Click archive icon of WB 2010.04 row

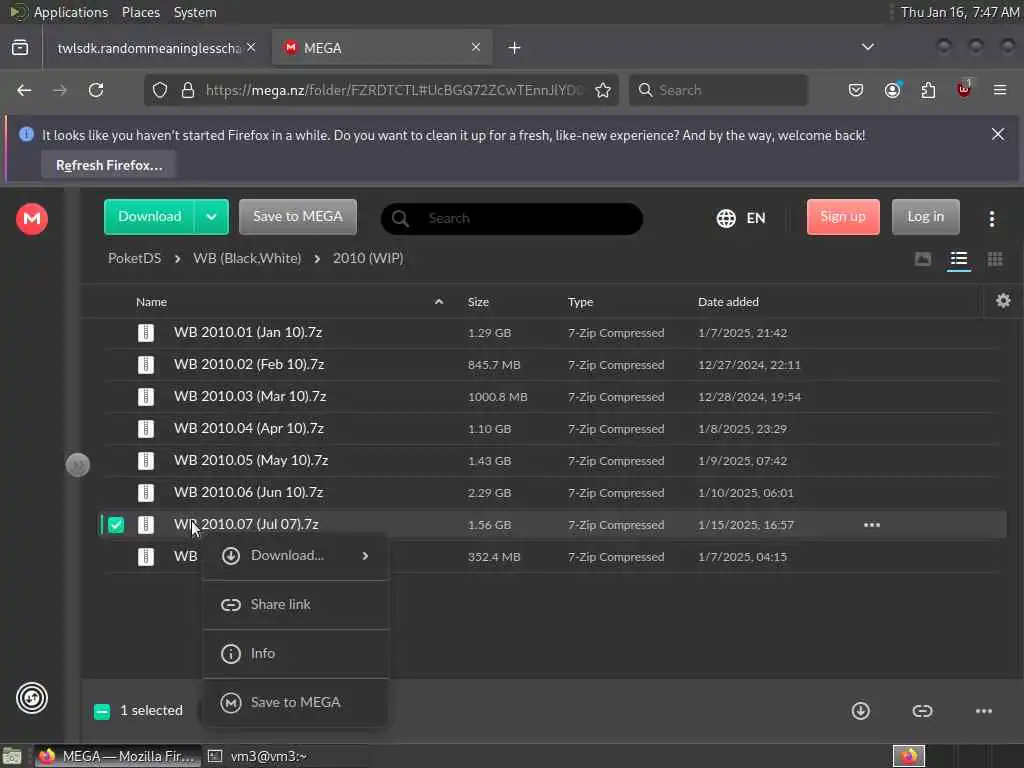(146, 428)
